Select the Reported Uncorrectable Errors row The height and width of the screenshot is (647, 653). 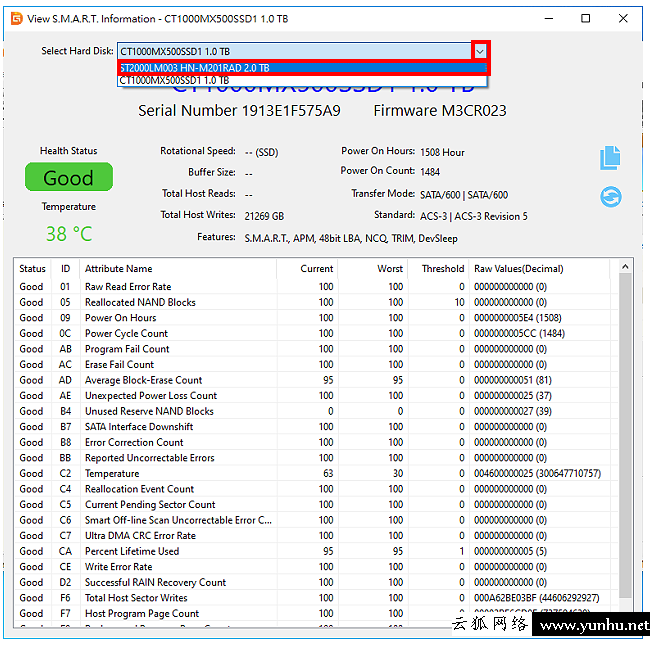click(317, 458)
